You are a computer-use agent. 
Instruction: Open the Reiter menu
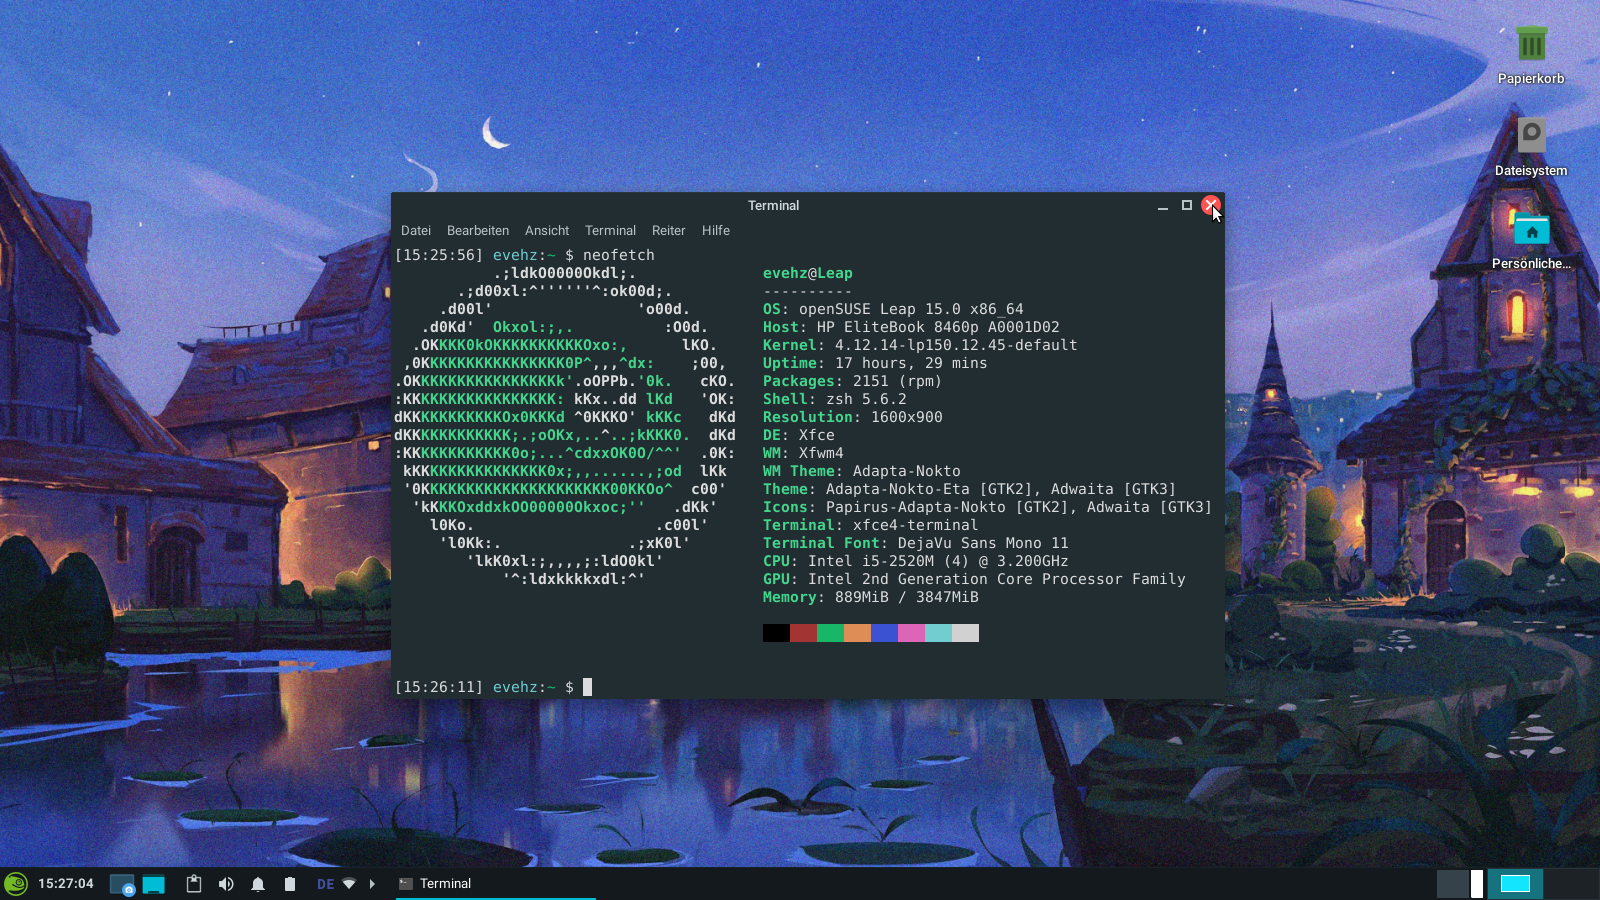tap(669, 231)
